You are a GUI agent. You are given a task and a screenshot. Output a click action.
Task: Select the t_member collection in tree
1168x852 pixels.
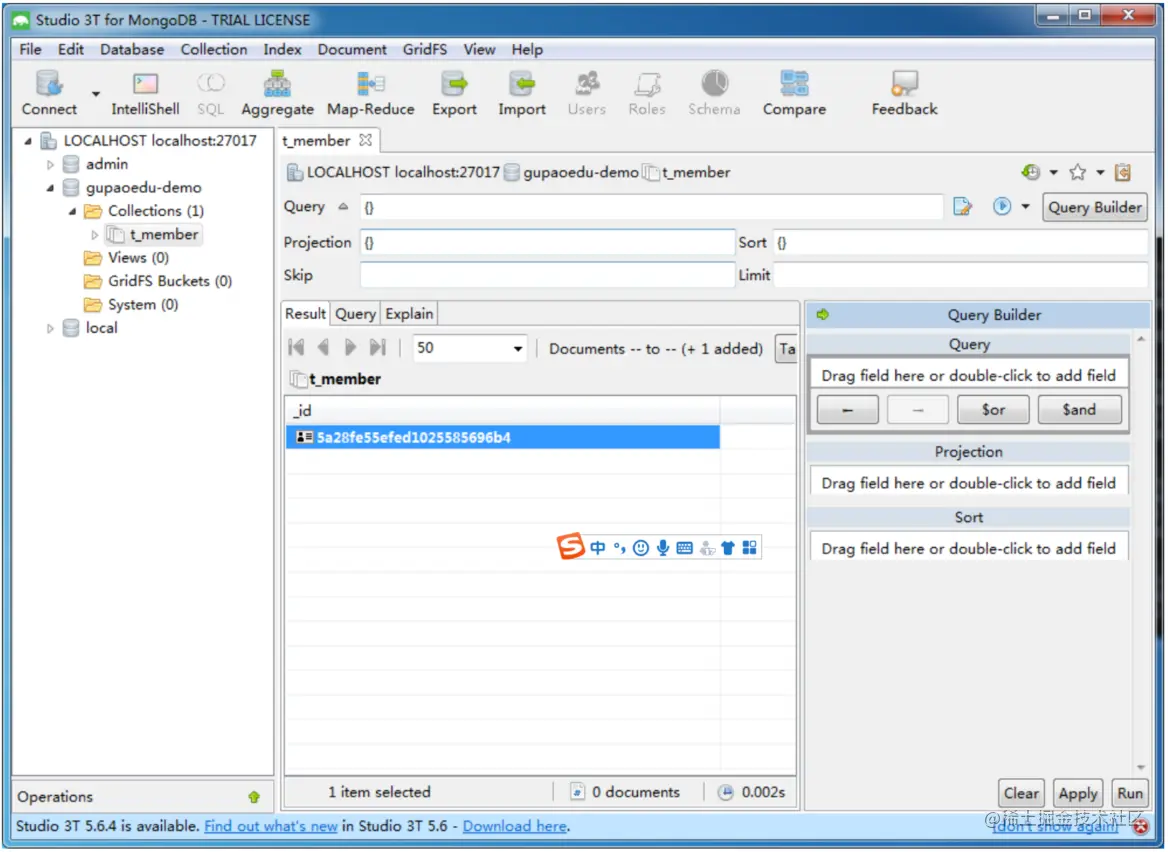pyautogui.click(x=153, y=235)
